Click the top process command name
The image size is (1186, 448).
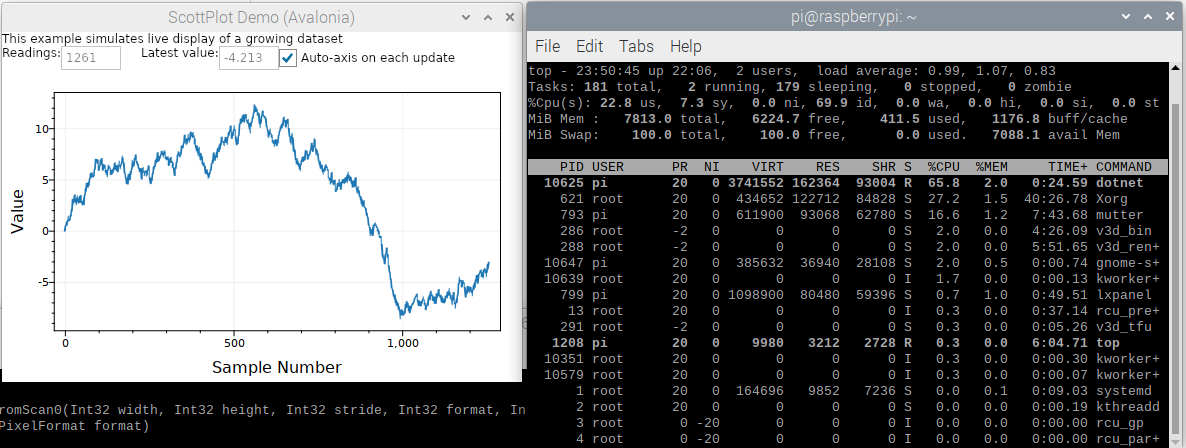pos(1110,343)
